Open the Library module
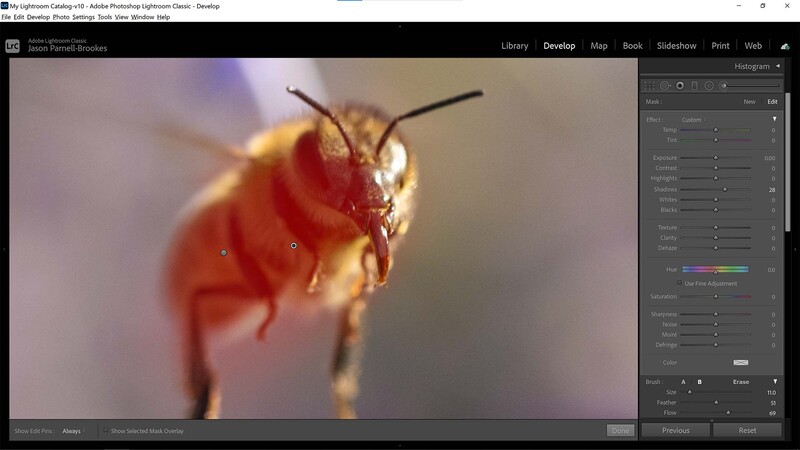This screenshot has height=450, width=800. 514,45
